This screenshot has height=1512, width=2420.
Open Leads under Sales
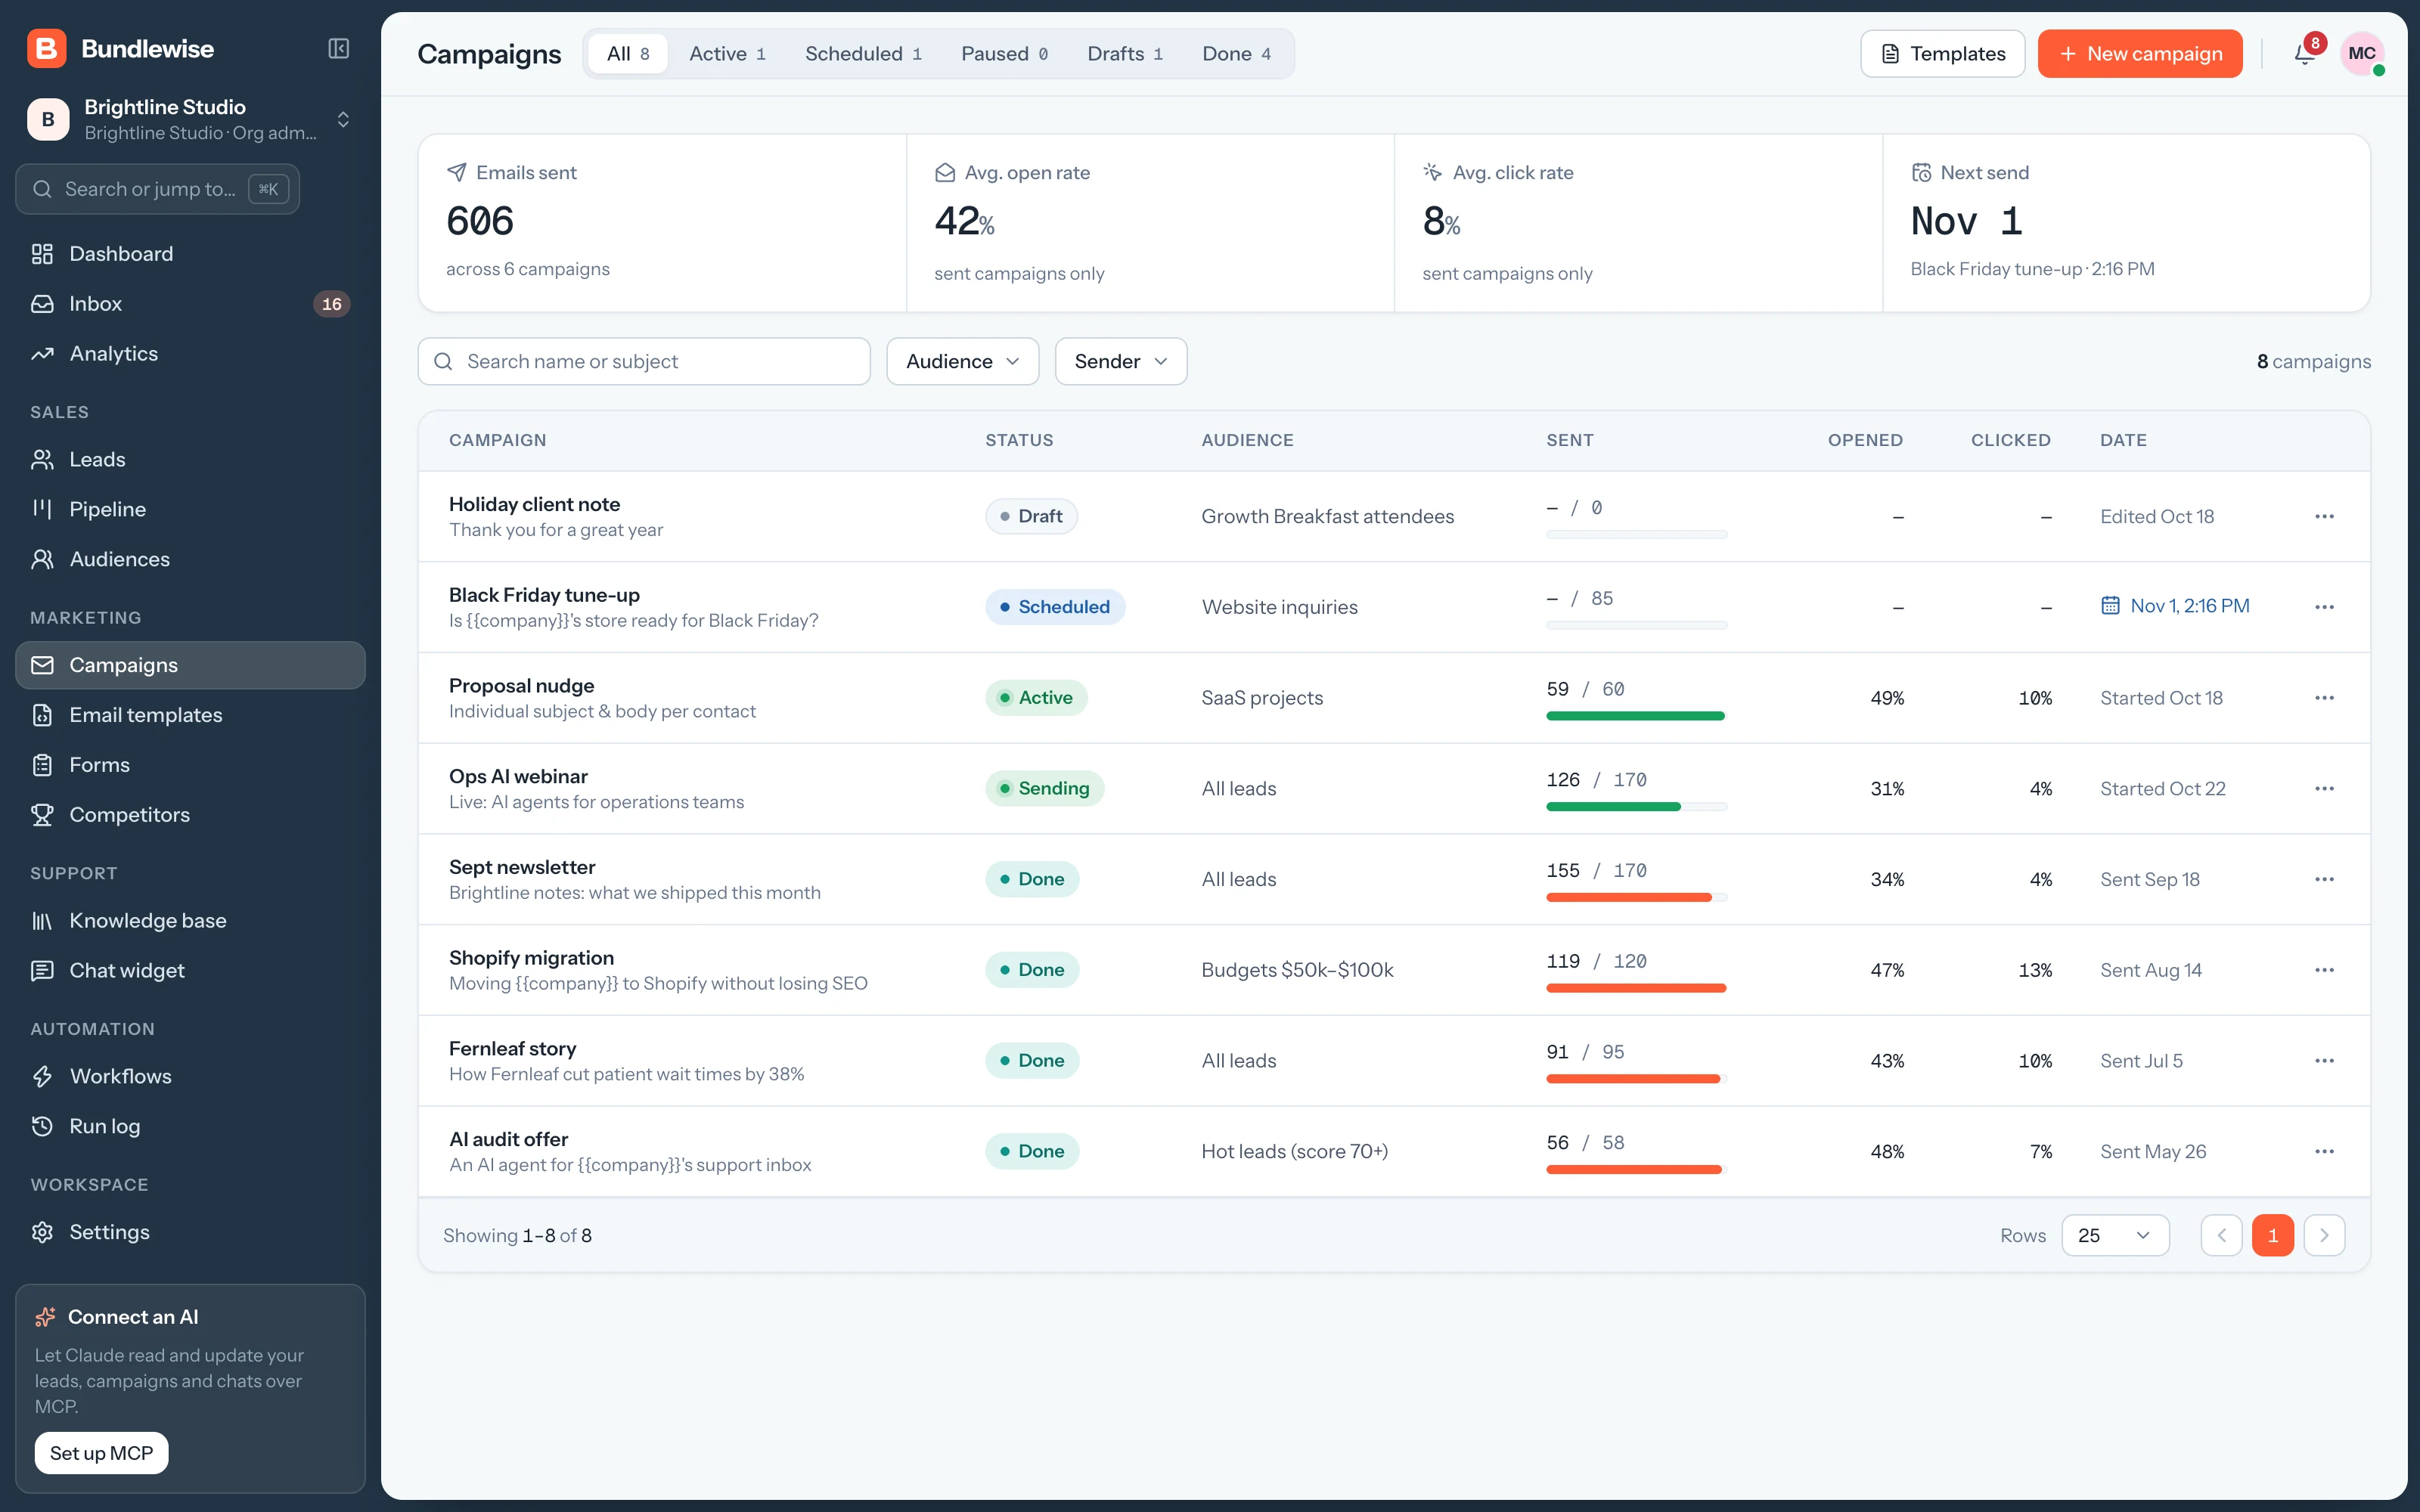pyautogui.click(x=190, y=460)
